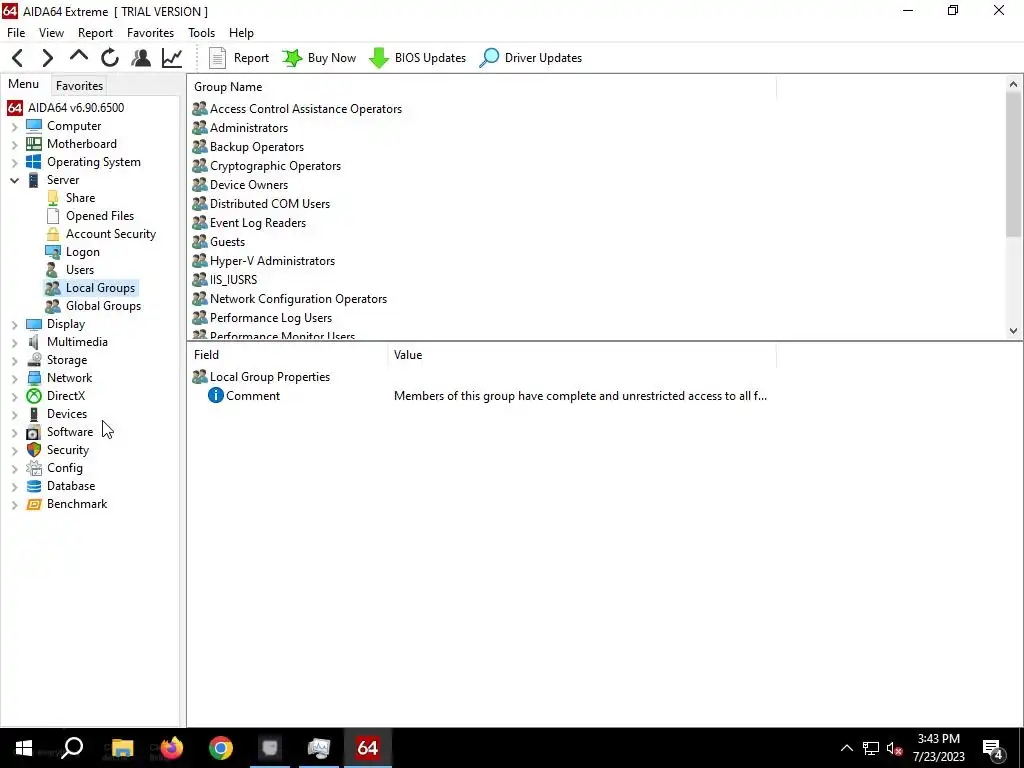Refresh the page with the circular arrow icon
The height and width of the screenshot is (768, 1024).
pyautogui.click(x=110, y=58)
